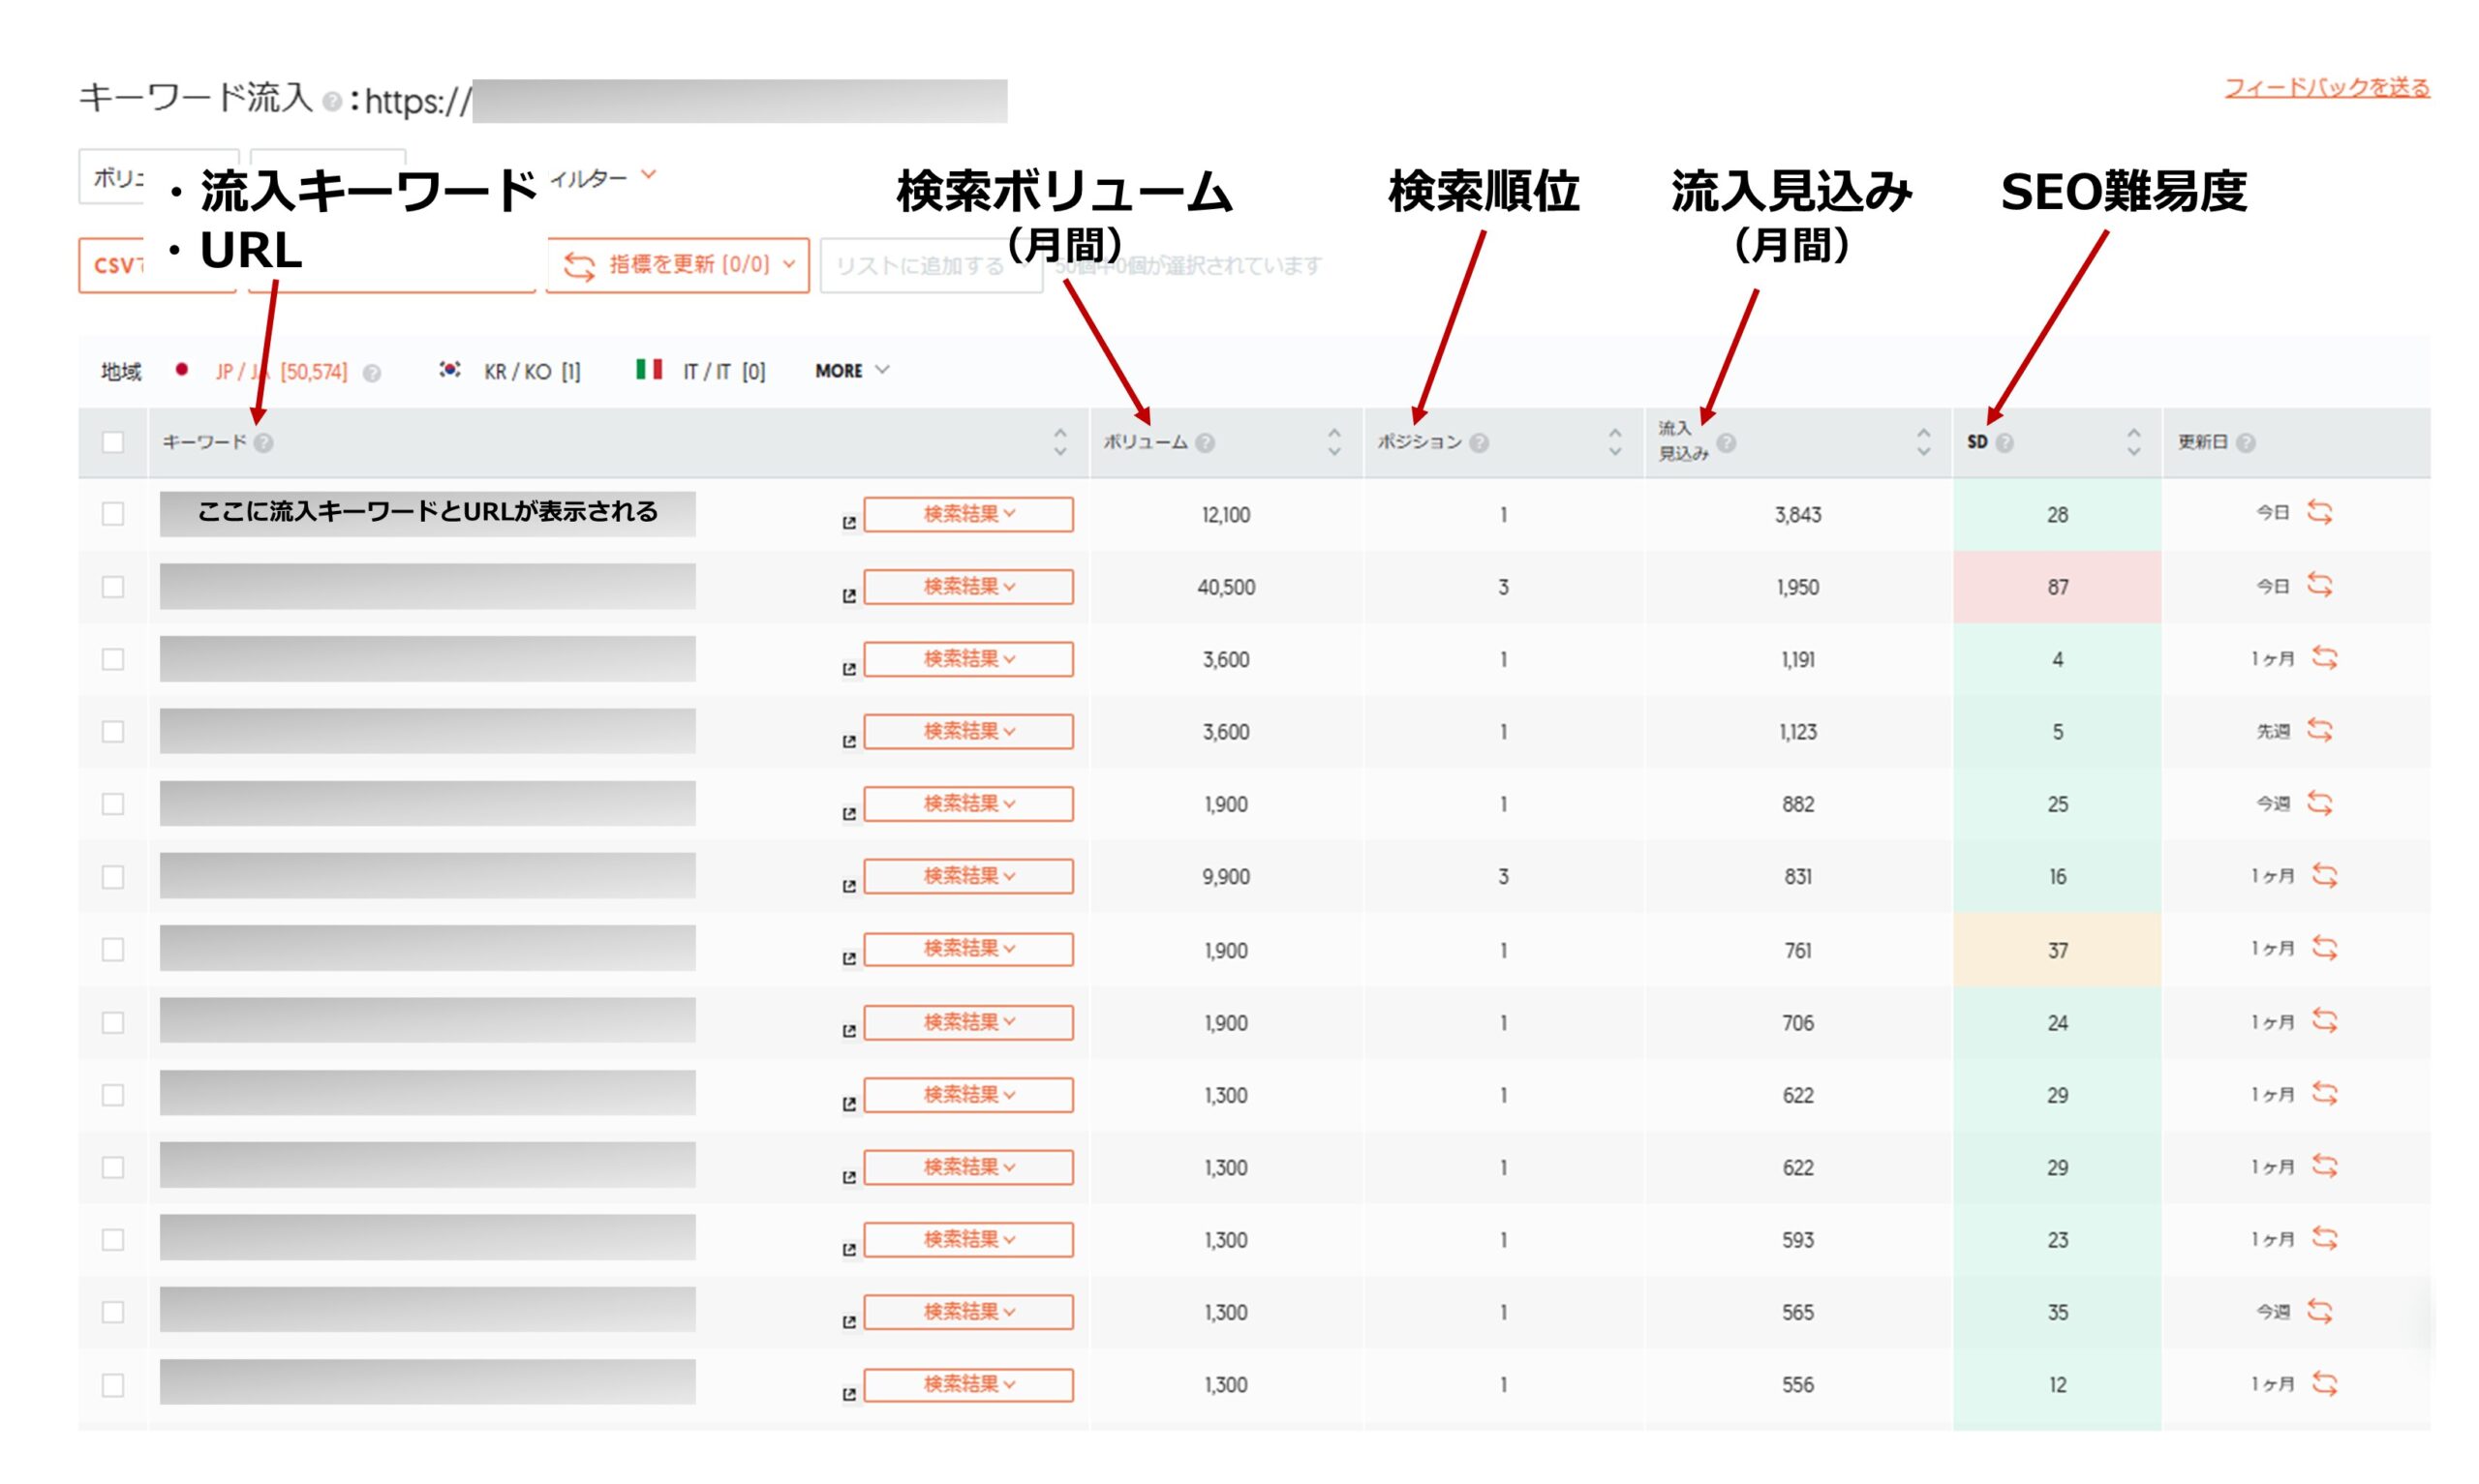The width and height of the screenshot is (2479, 1484).
Task: Click the refresh icon in the first row's 更新日 cell
Action: coord(2321,514)
